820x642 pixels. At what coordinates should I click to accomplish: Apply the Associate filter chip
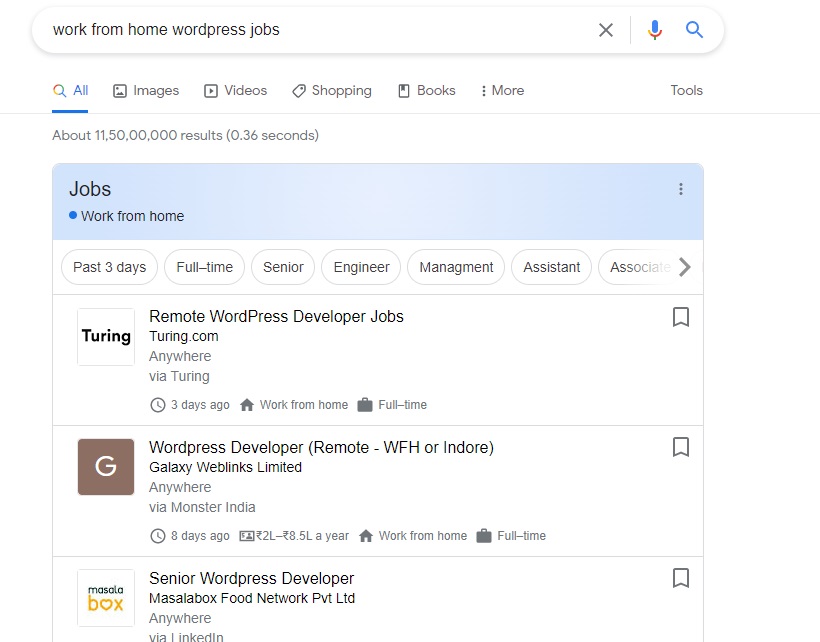(x=640, y=267)
